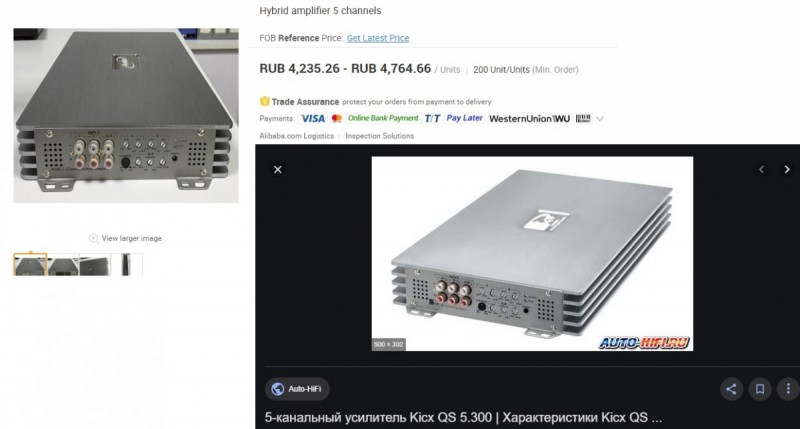800x429 pixels.
Task: Open three-dot more options menu
Action: (788, 389)
